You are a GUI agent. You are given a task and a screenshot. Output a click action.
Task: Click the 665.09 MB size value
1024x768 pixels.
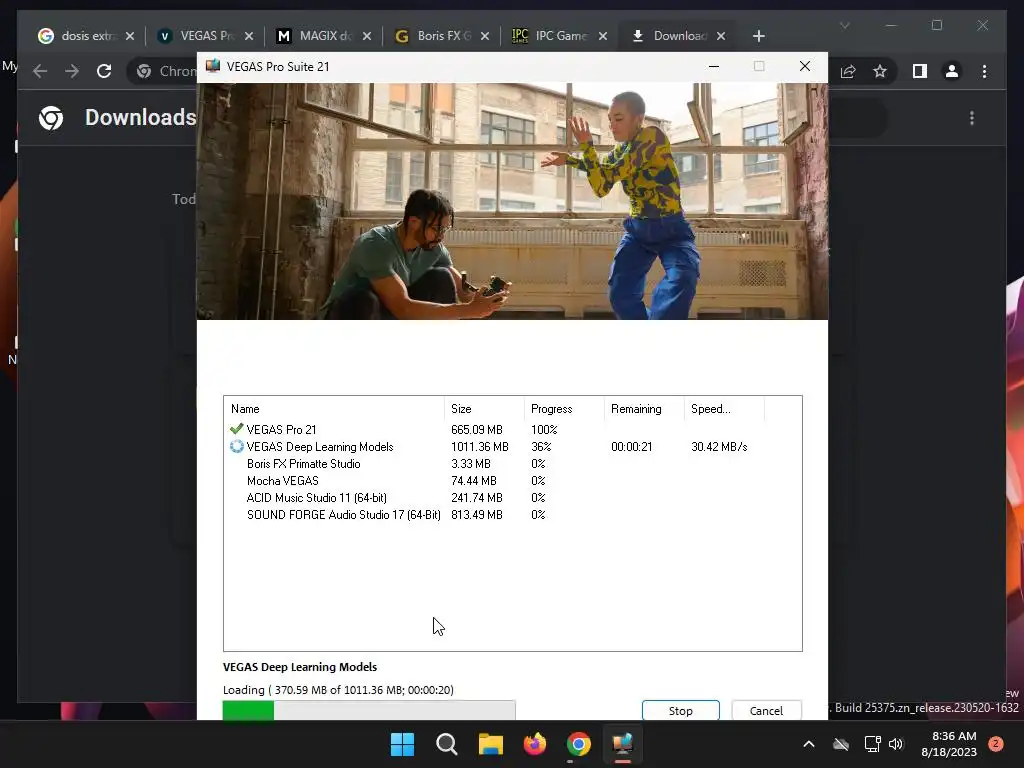point(477,430)
